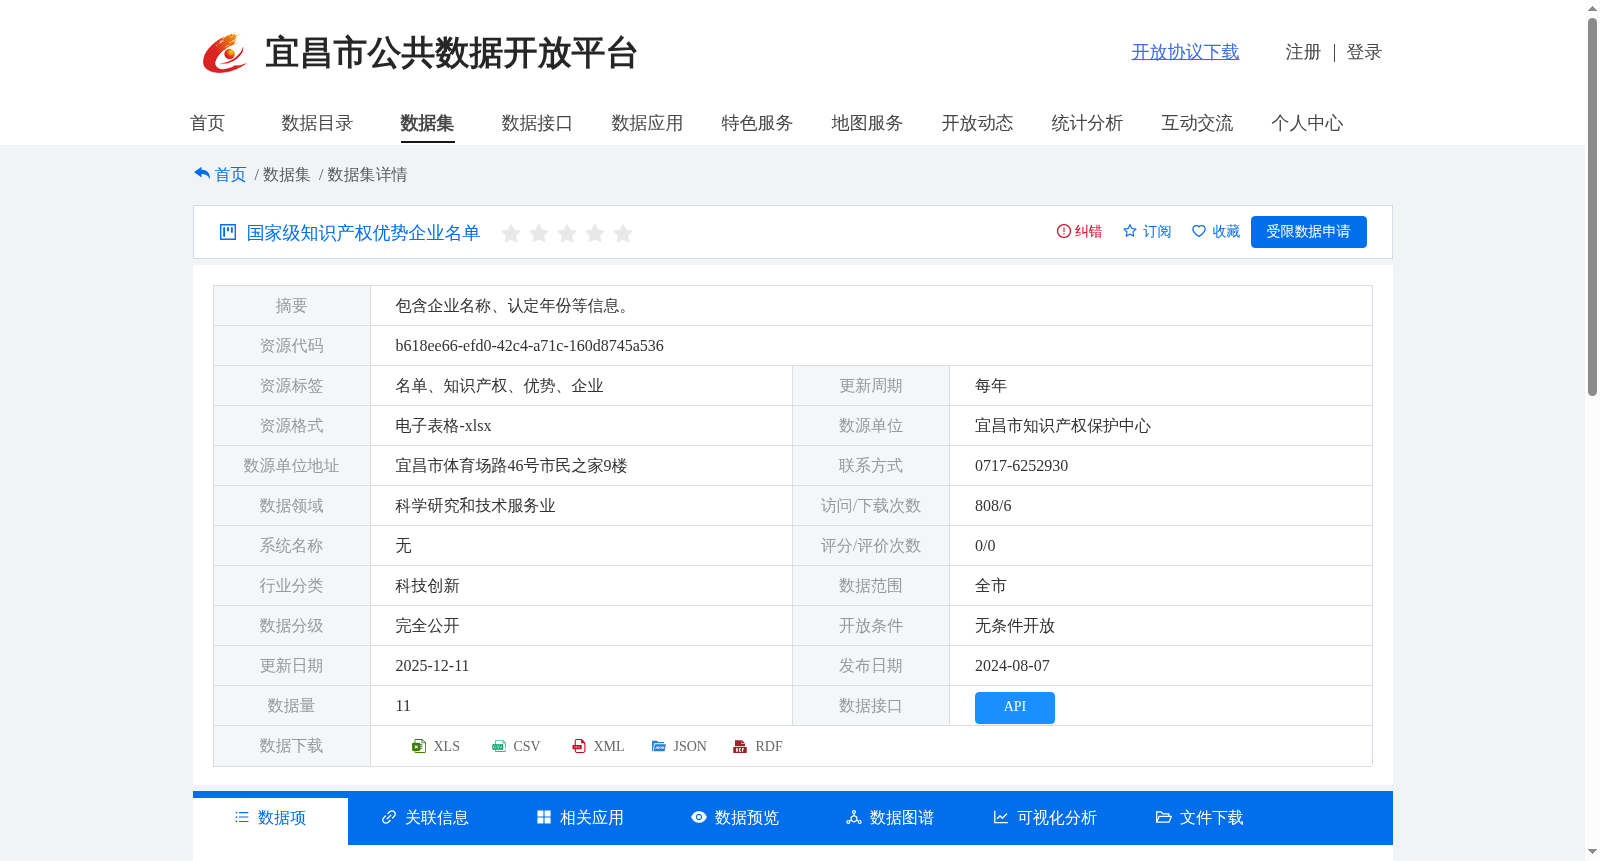Open the 首页 nav menu
1600x861 pixels.
click(x=207, y=123)
